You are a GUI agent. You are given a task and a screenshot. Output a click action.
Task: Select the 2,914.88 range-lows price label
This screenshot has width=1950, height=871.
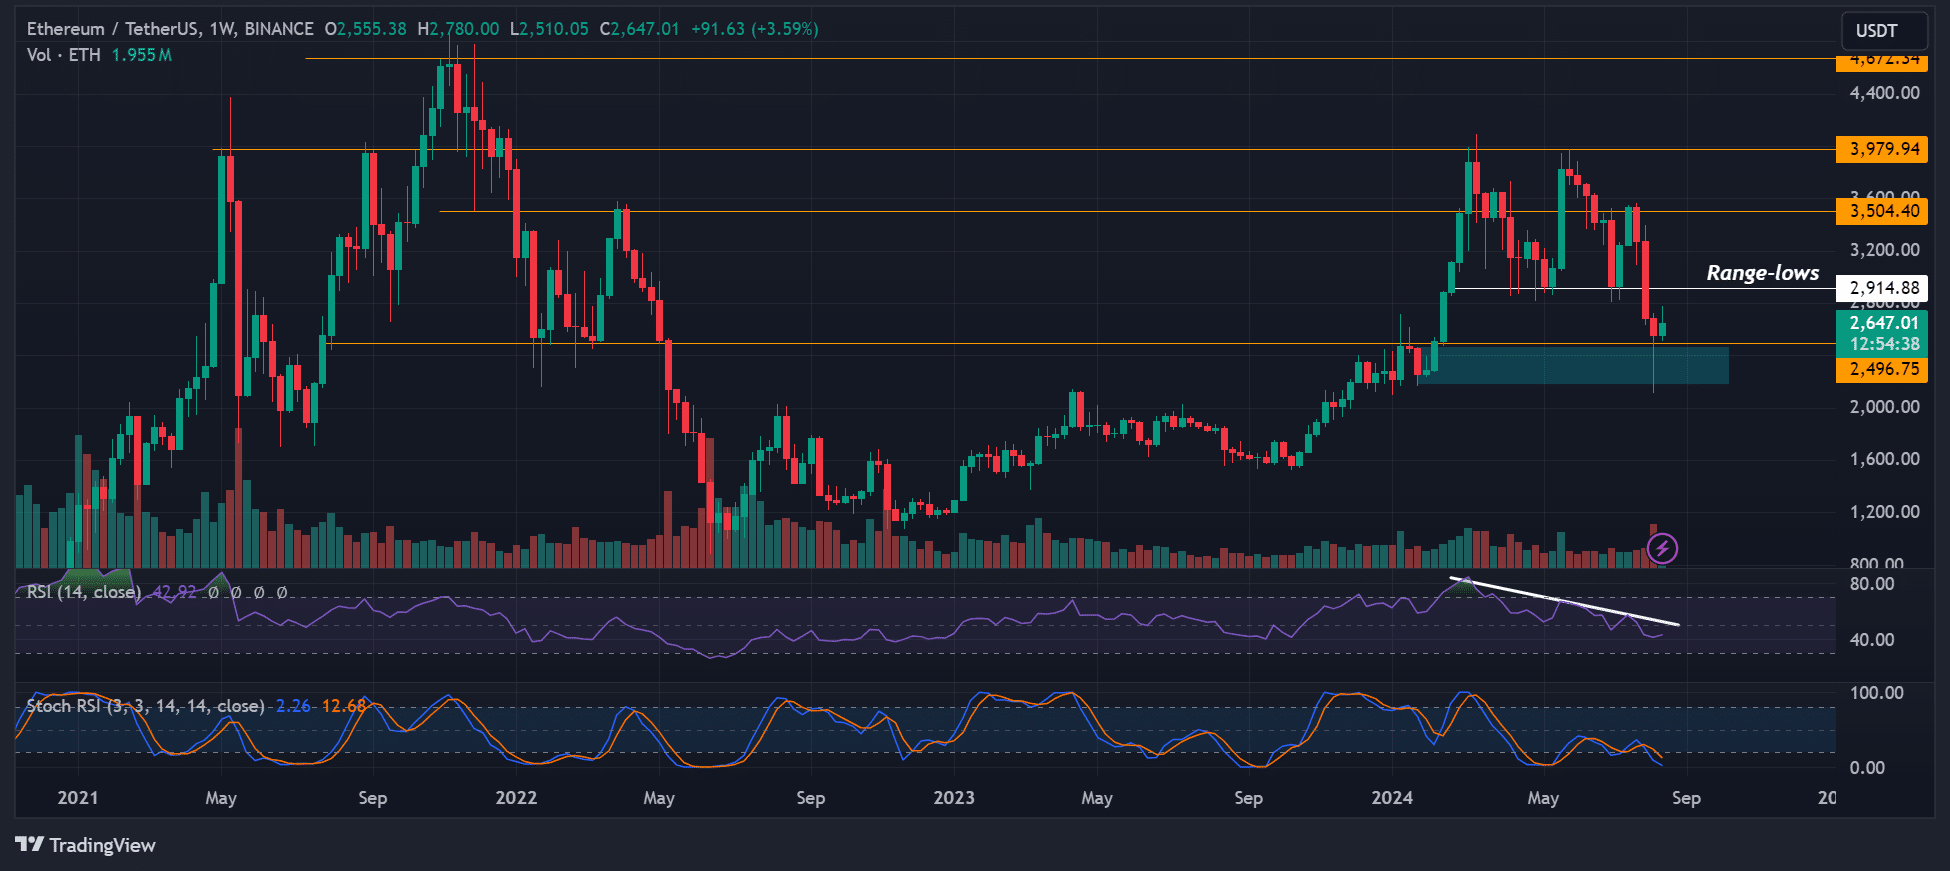coord(1882,288)
